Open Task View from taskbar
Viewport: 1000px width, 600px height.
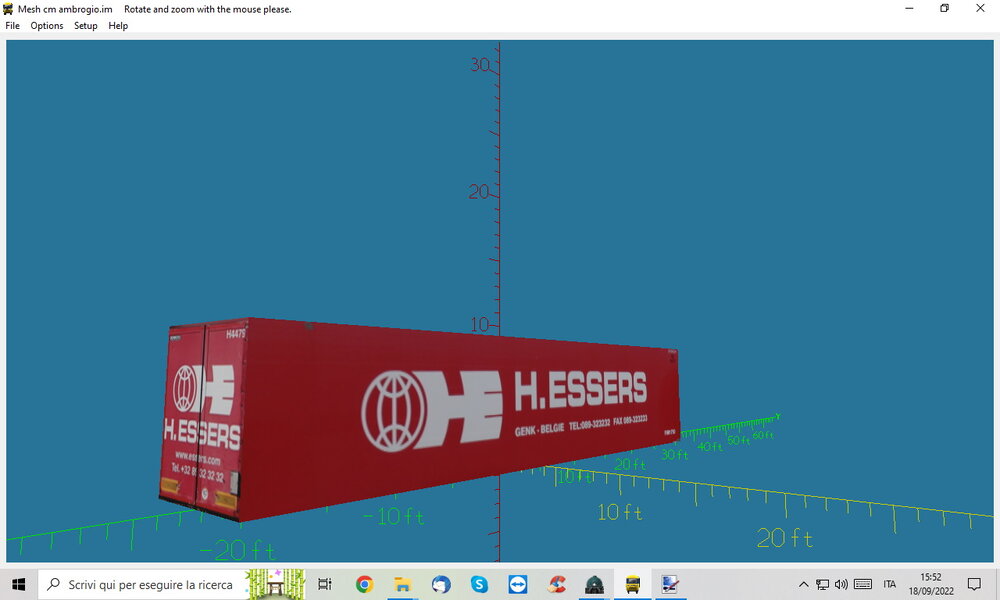[325, 584]
